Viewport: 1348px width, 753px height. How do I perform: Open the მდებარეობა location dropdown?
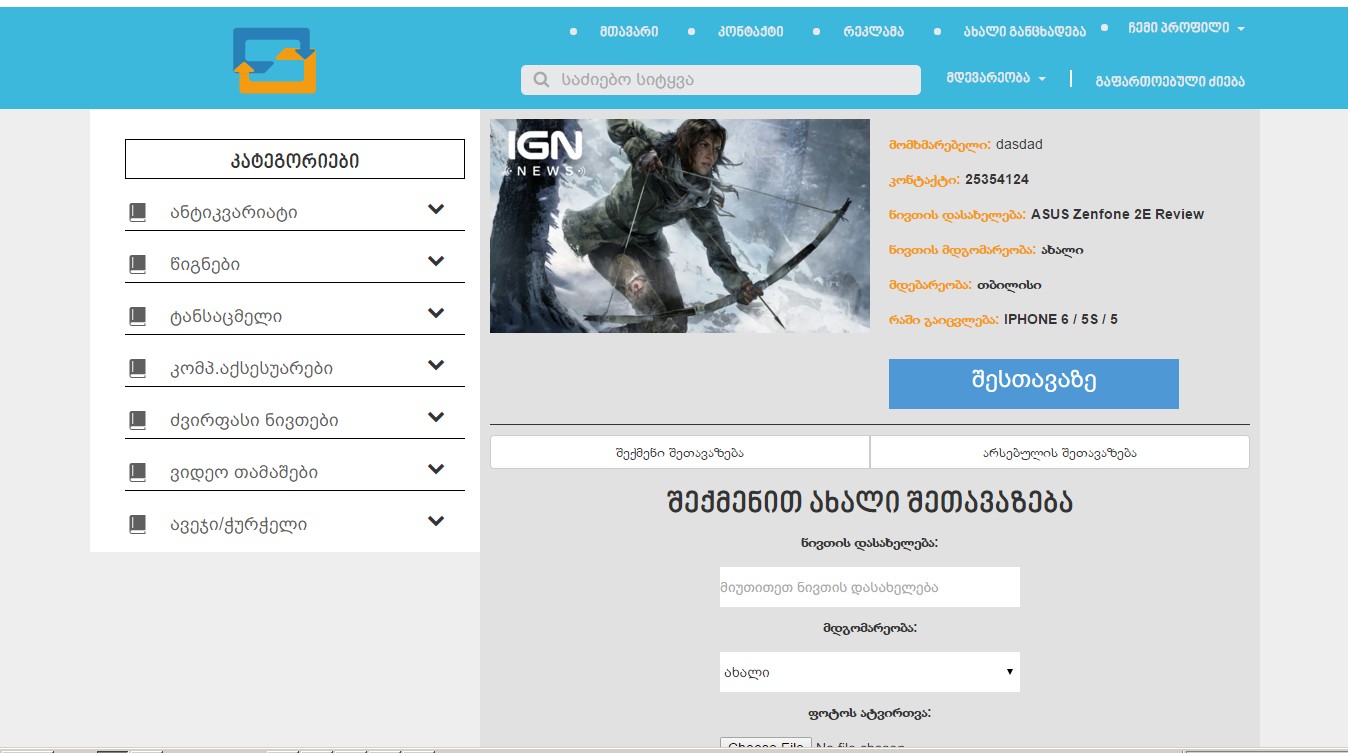tap(996, 78)
